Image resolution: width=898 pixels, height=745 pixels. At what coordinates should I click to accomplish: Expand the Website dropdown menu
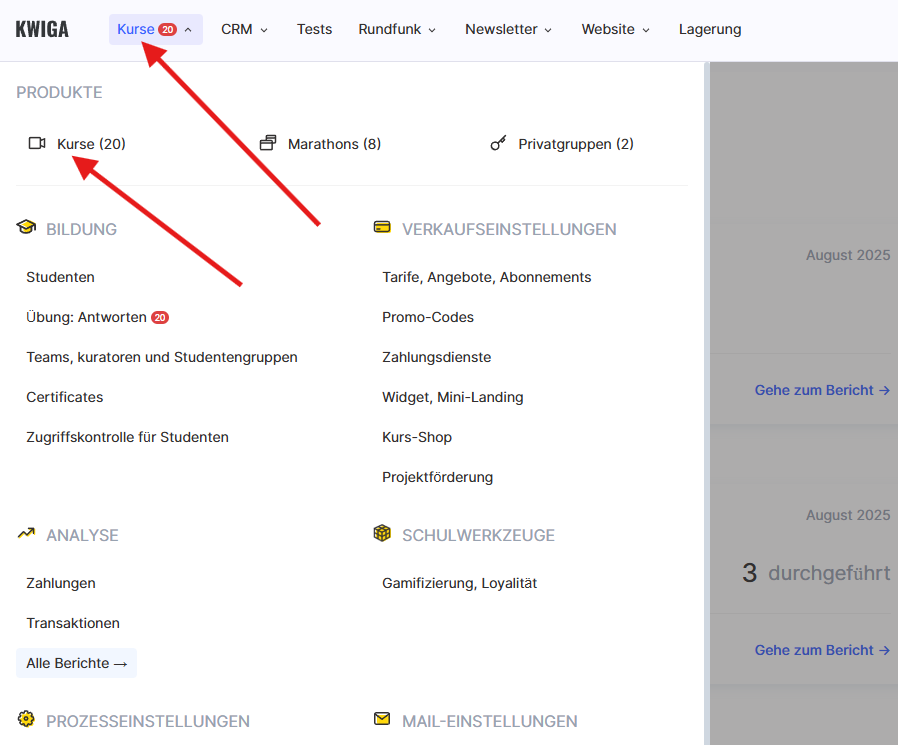(615, 29)
